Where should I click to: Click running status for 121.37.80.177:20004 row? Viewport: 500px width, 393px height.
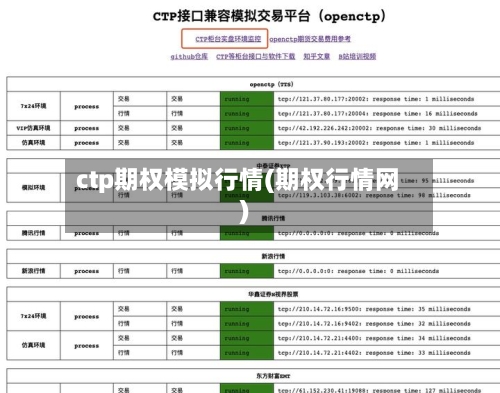(x=247, y=114)
